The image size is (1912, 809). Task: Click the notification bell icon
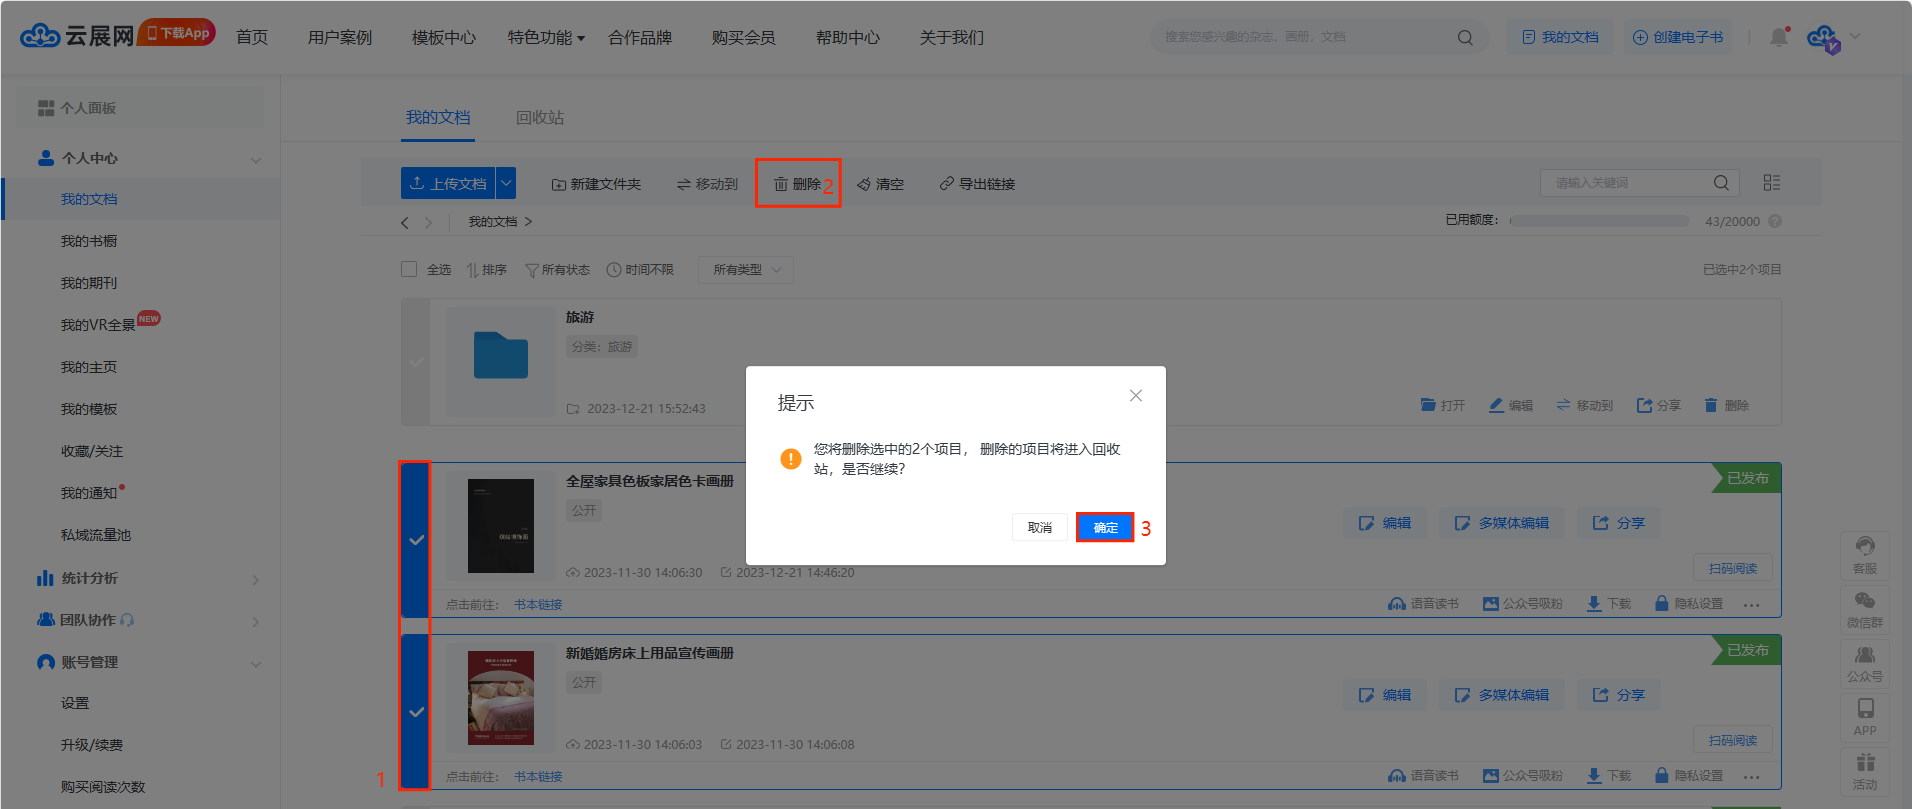point(1778,37)
